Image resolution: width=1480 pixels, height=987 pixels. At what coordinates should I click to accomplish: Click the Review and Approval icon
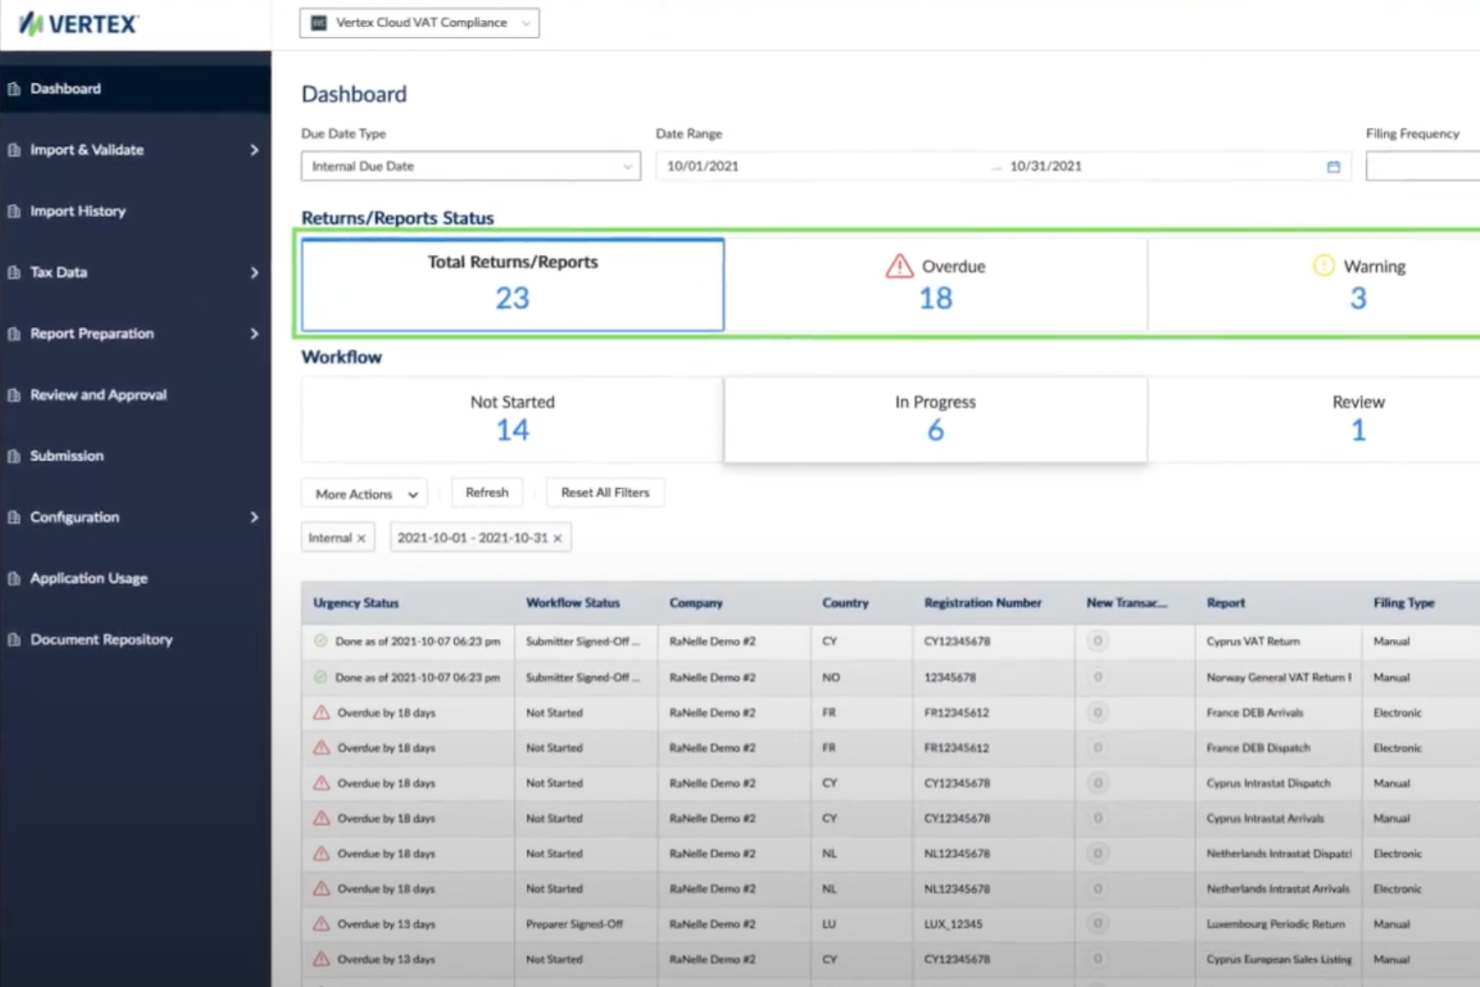[x=13, y=394]
